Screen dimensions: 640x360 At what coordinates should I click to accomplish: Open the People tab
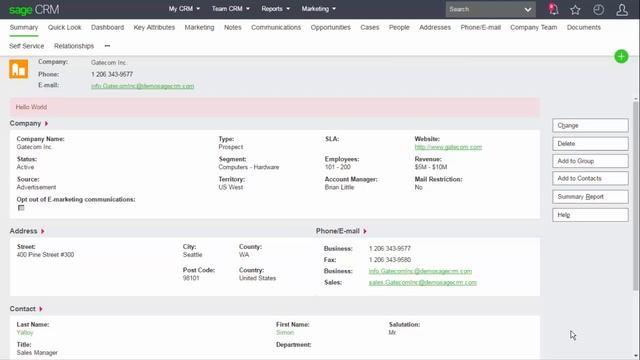tap(399, 27)
